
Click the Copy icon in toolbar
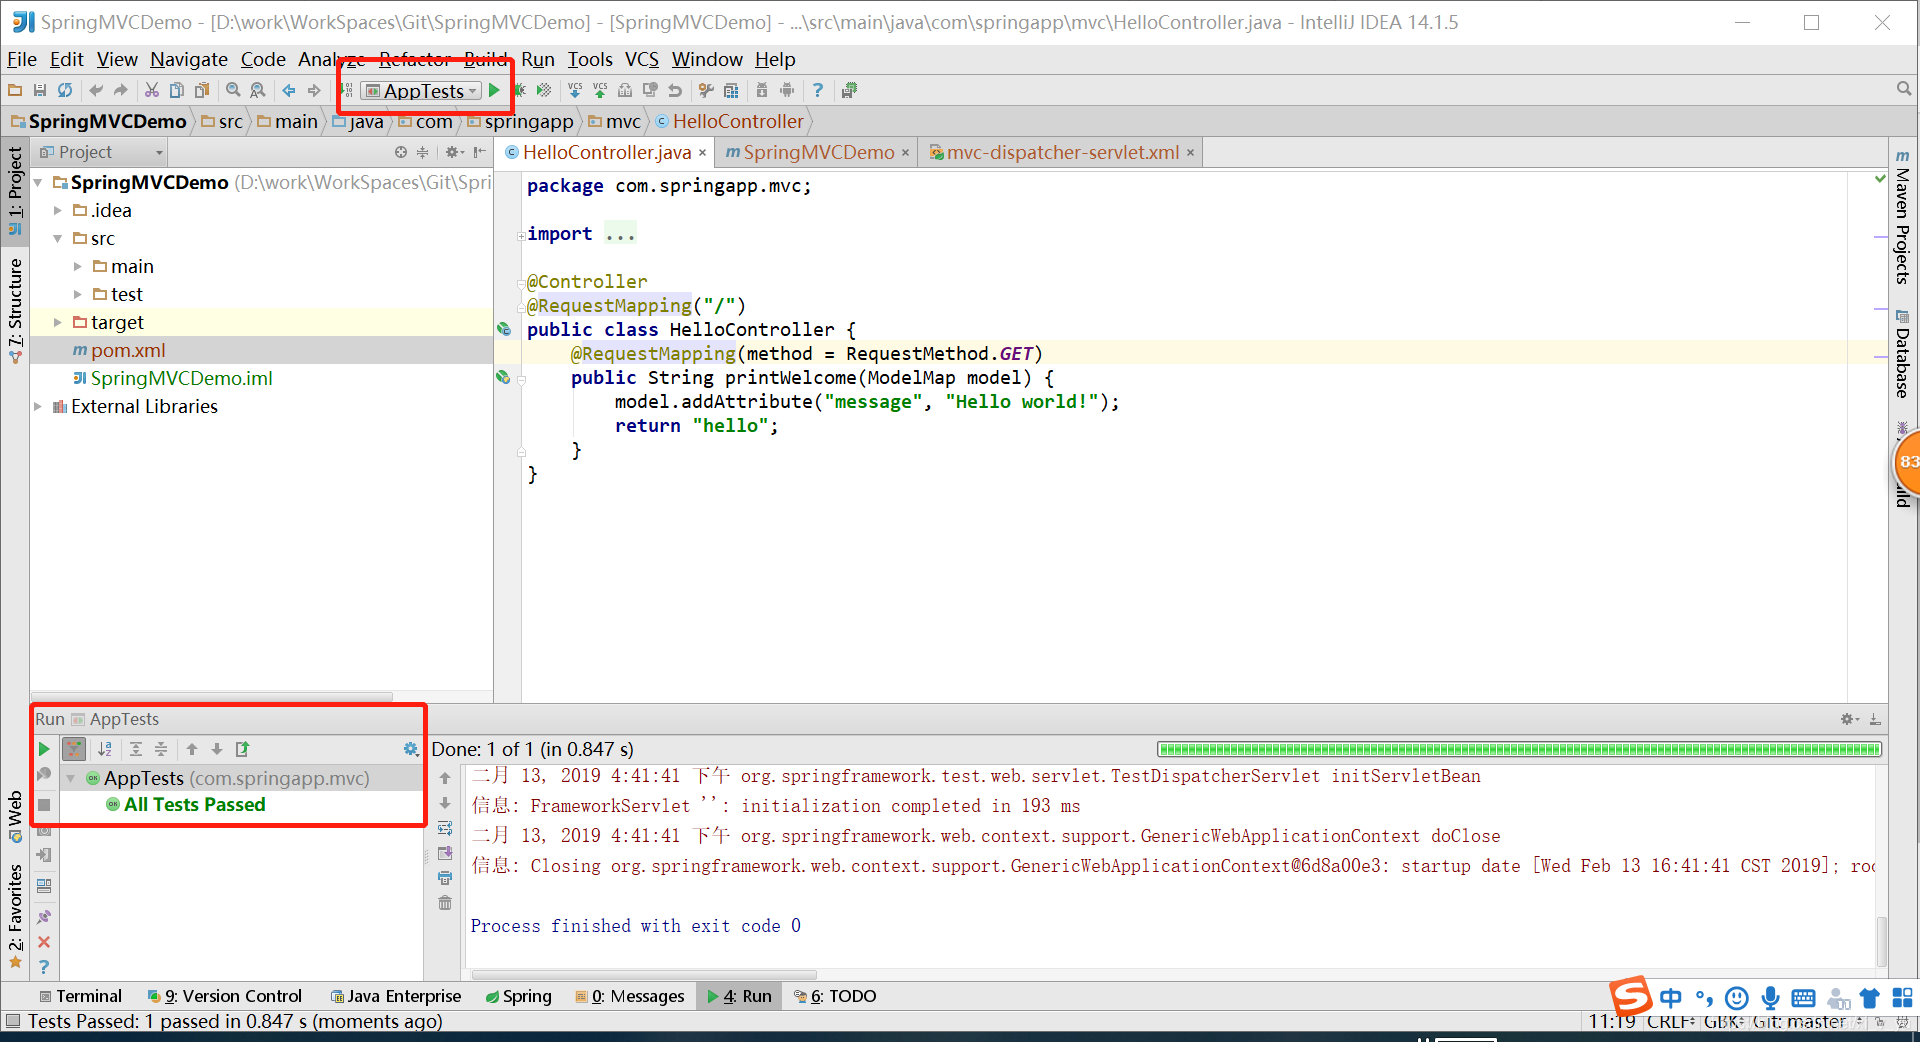pyautogui.click(x=177, y=90)
